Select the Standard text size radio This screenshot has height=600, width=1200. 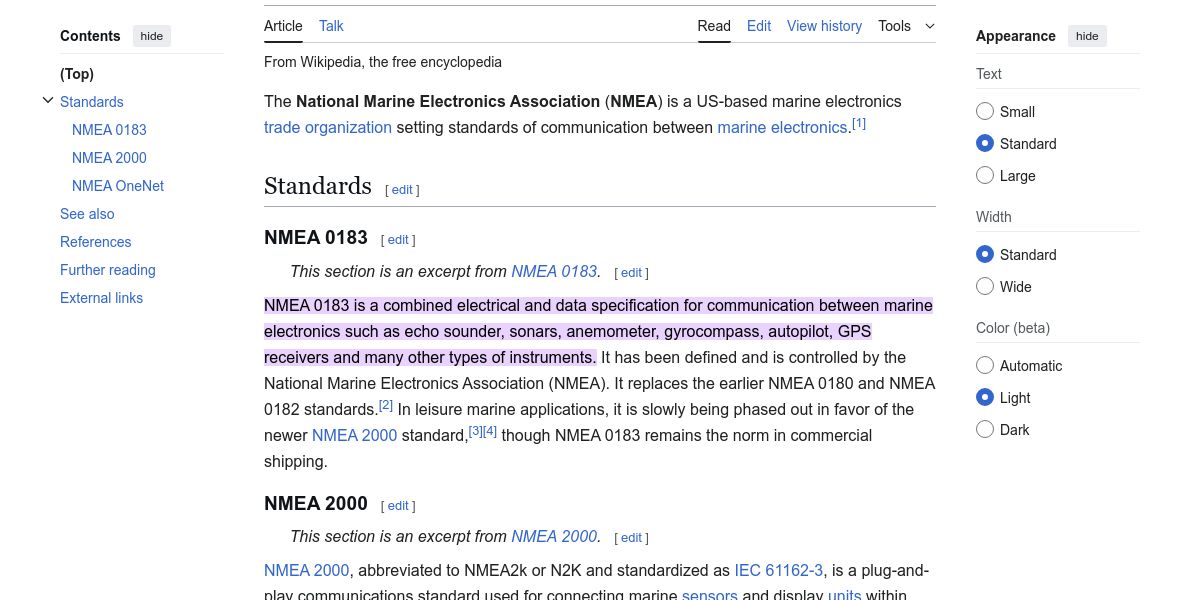coord(985,144)
